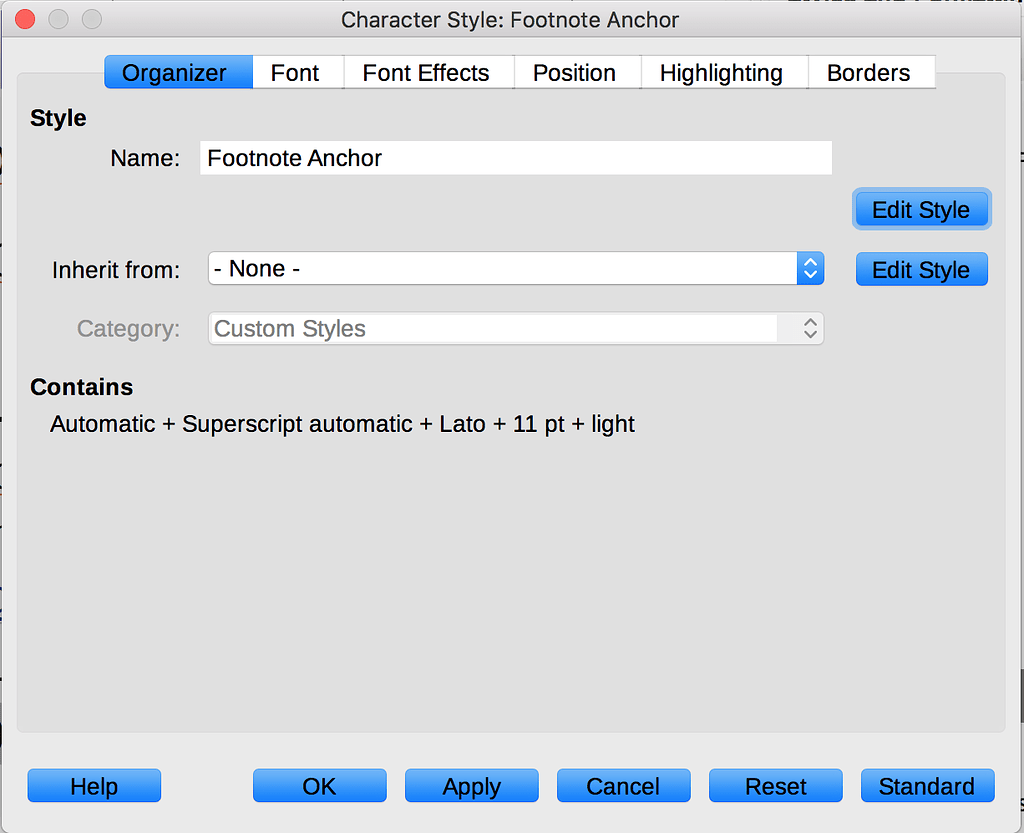Click the Inherit from stepper arrows
This screenshot has width=1024, height=833.
coord(810,268)
